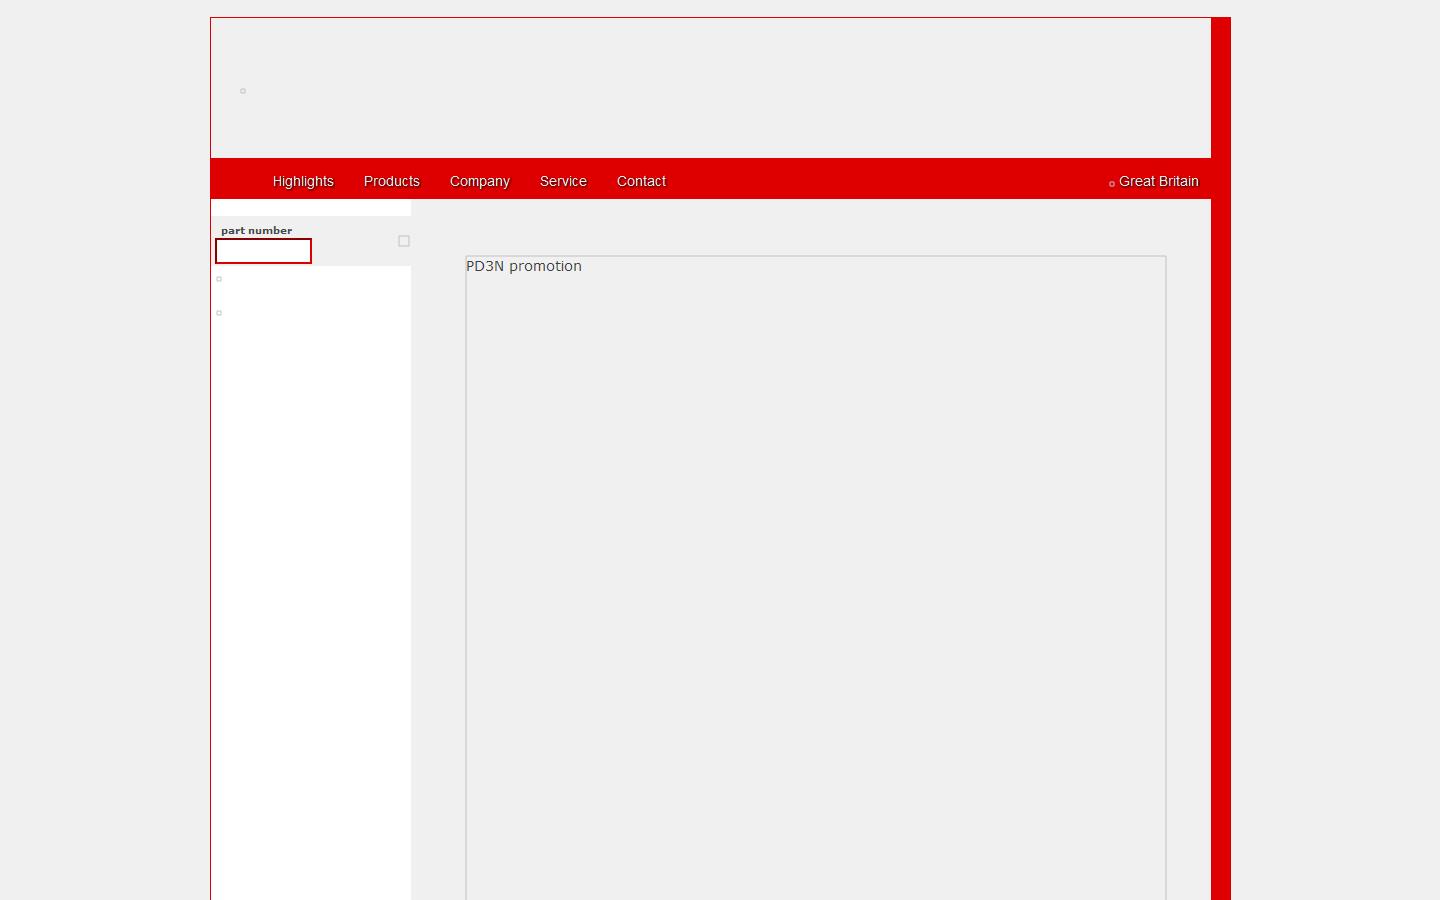Click the PD3N promotion heading
Screen dimensions: 1440x900
click(x=524, y=266)
